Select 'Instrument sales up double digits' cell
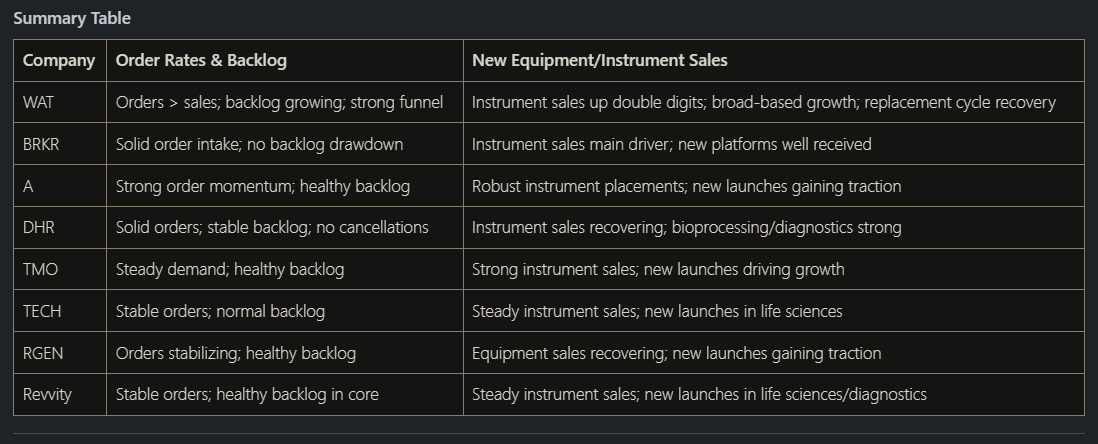Viewport: 1098px width, 444px height. 773,102
